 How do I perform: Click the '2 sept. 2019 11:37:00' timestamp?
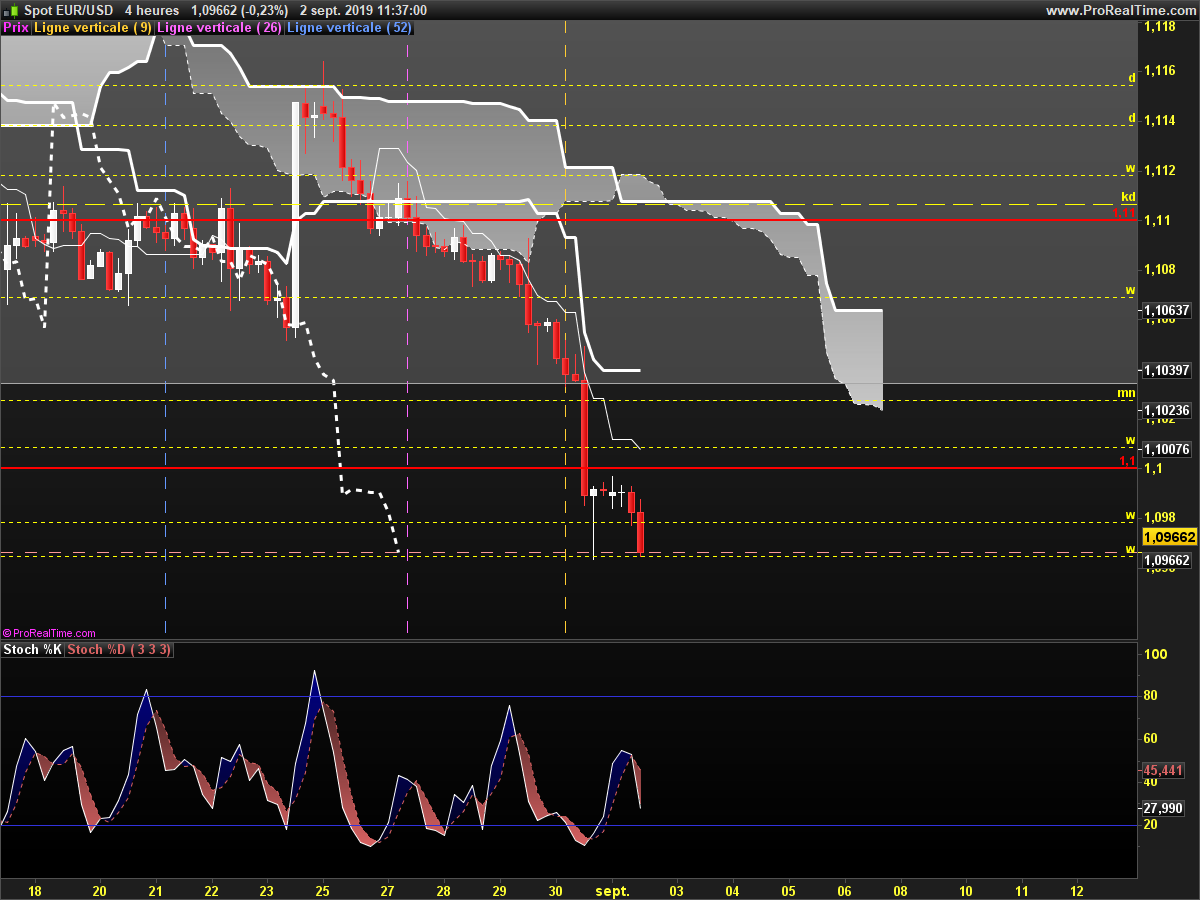pyautogui.click(x=363, y=10)
